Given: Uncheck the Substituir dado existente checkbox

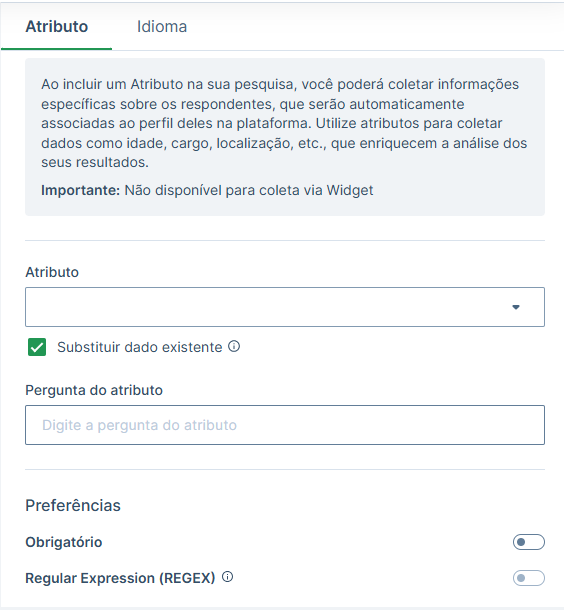Looking at the screenshot, I should 37,347.
